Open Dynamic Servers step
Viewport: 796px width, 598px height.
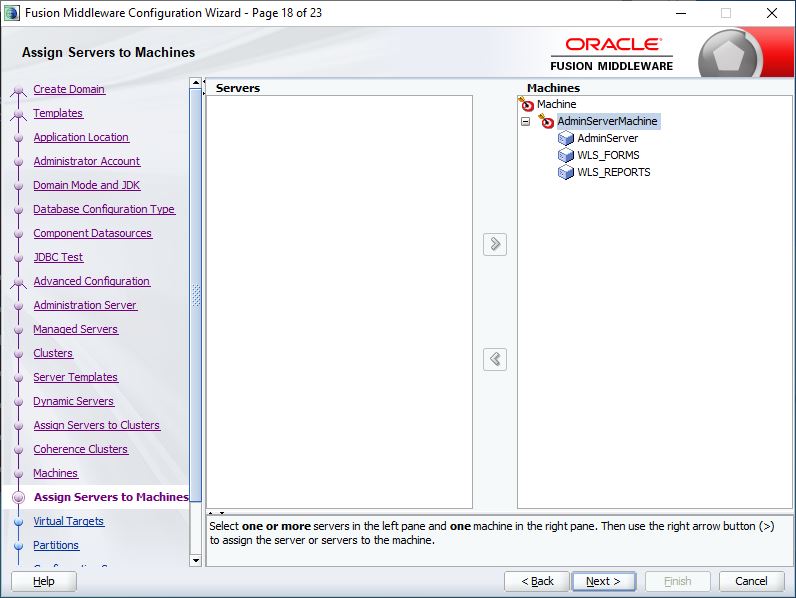coord(74,401)
